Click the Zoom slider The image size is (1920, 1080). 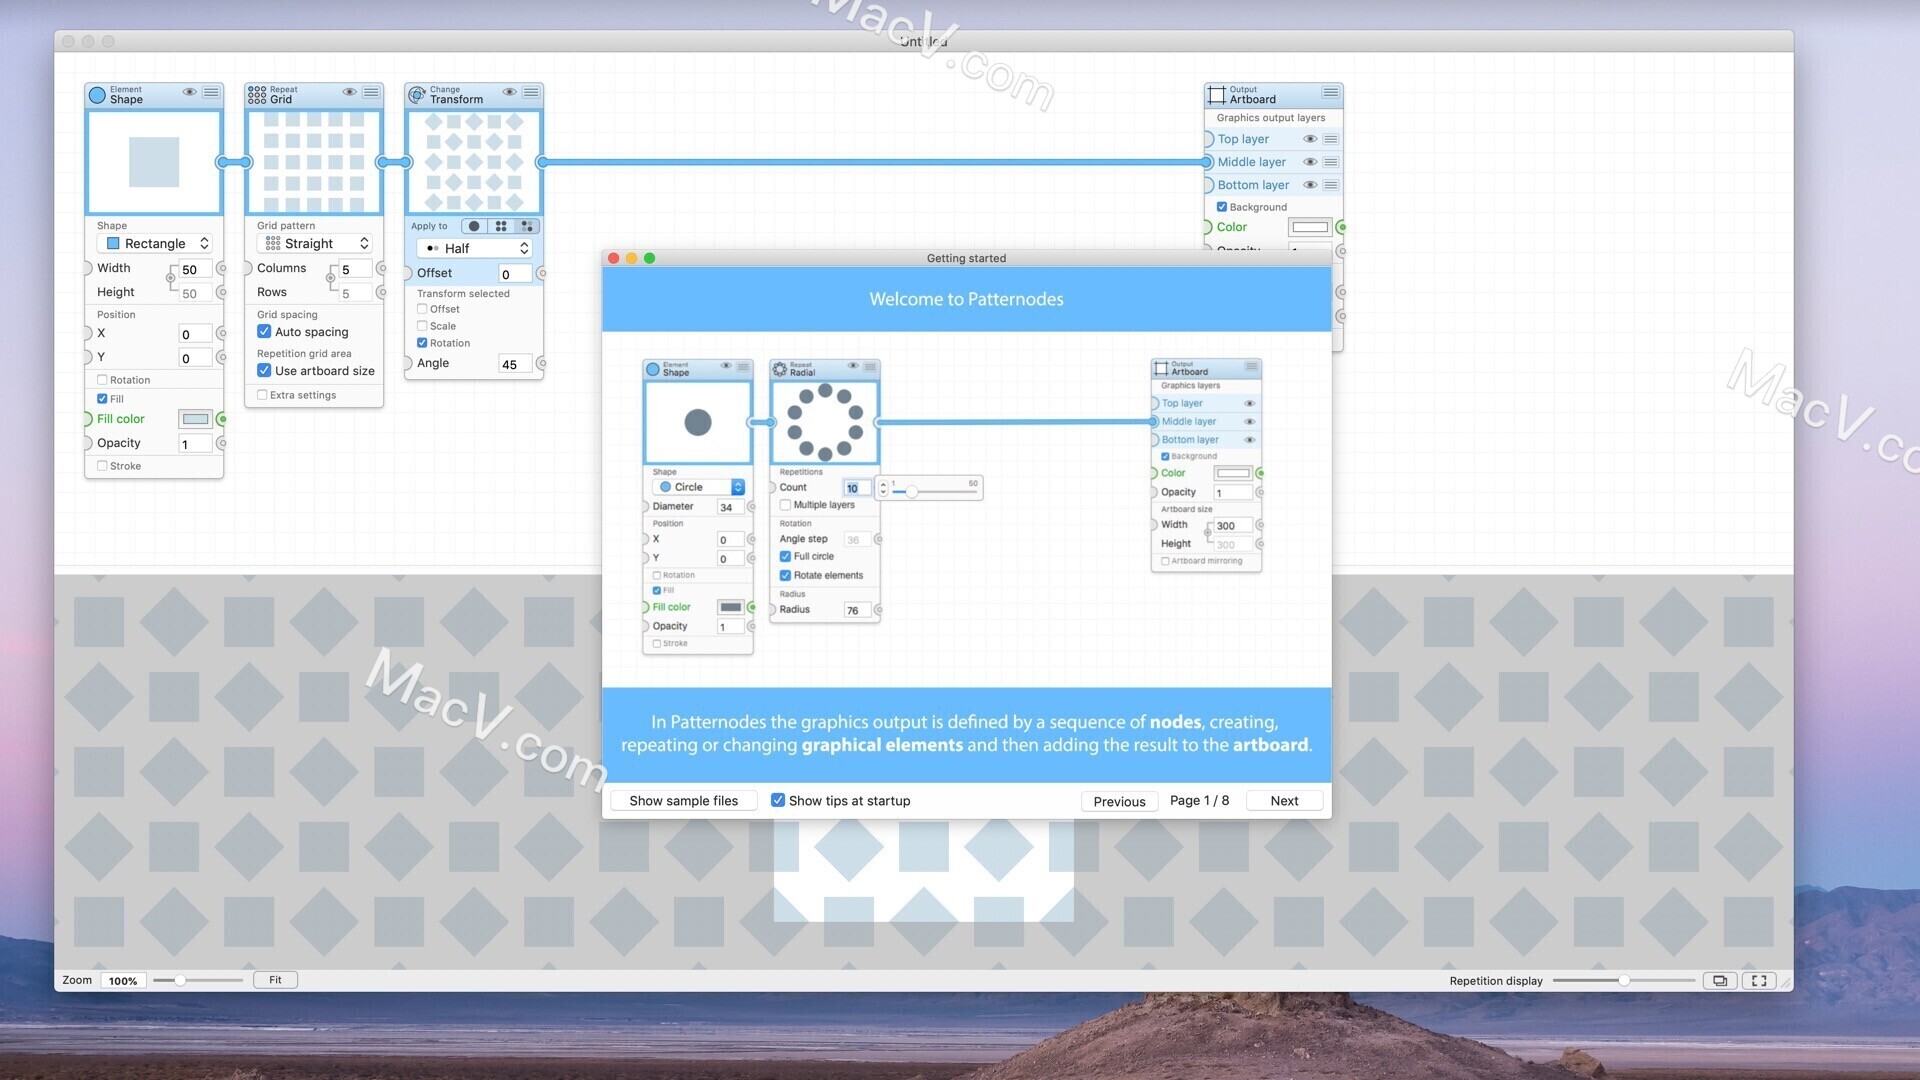coord(198,980)
